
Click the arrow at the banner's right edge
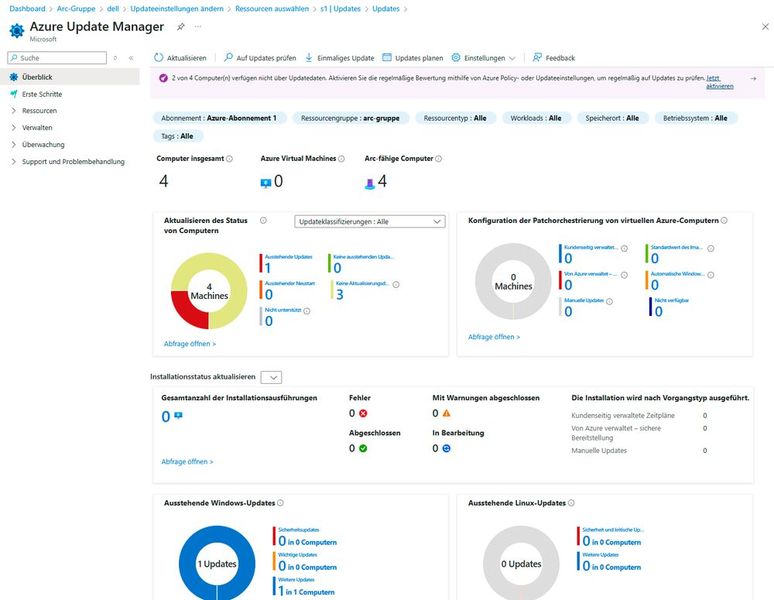753,78
